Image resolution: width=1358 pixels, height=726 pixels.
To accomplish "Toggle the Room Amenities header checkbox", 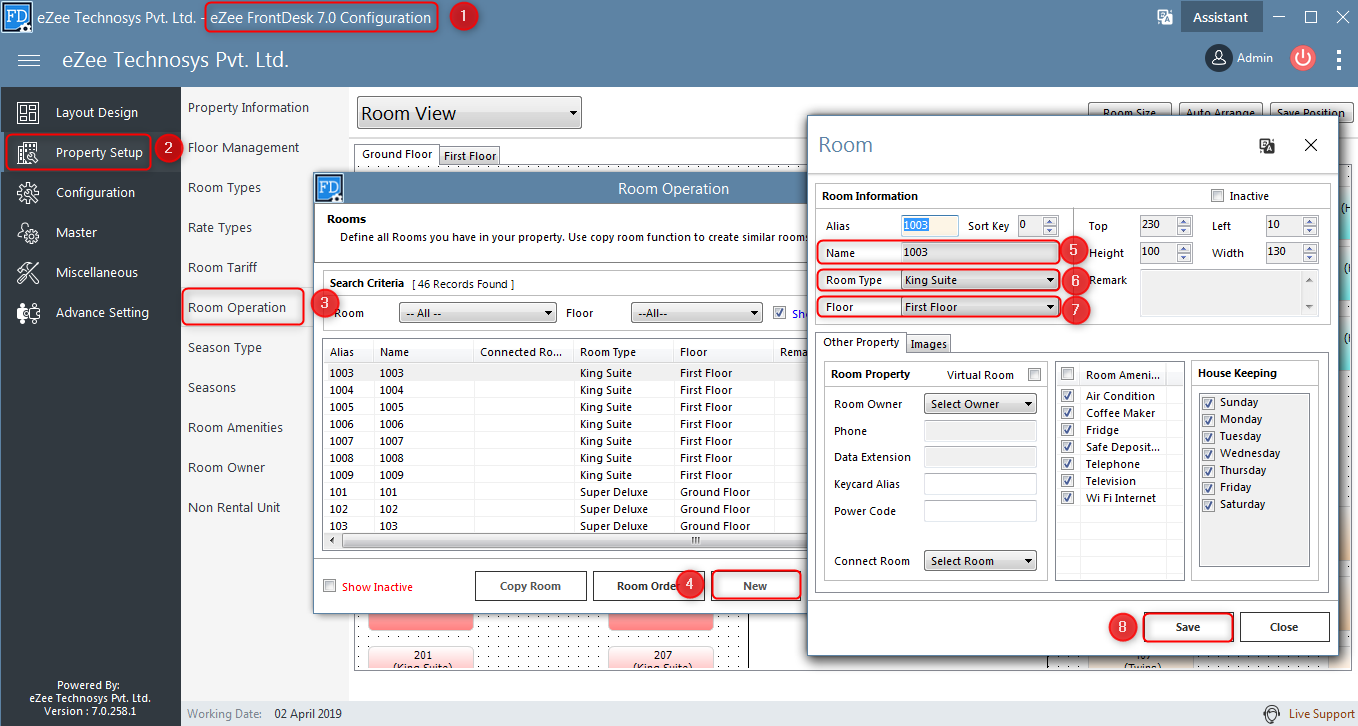I will click(x=1067, y=374).
